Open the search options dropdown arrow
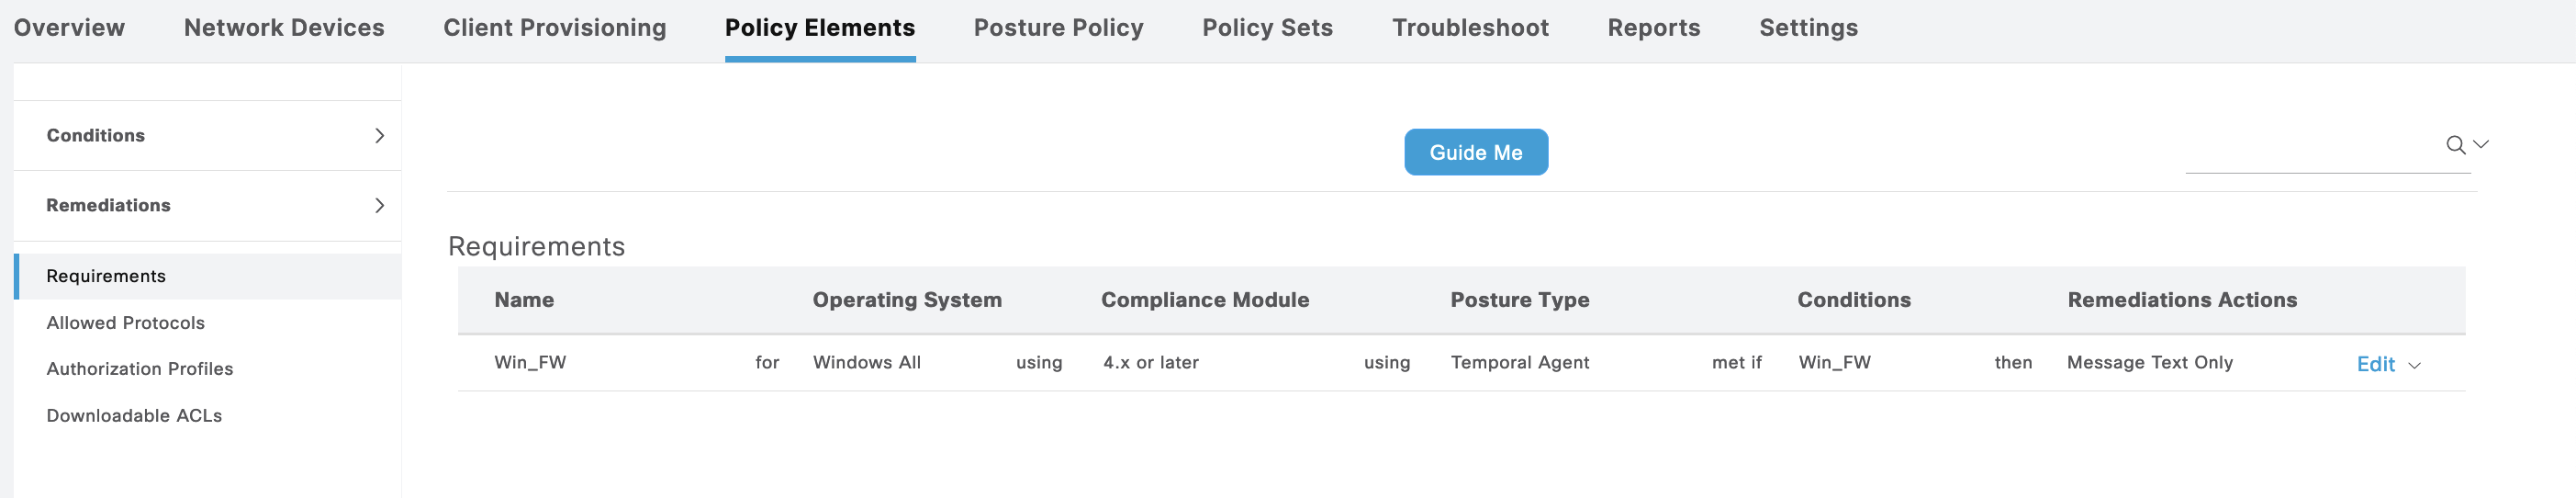Viewport: 2576px width, 498px height. tap(2481, 145)
